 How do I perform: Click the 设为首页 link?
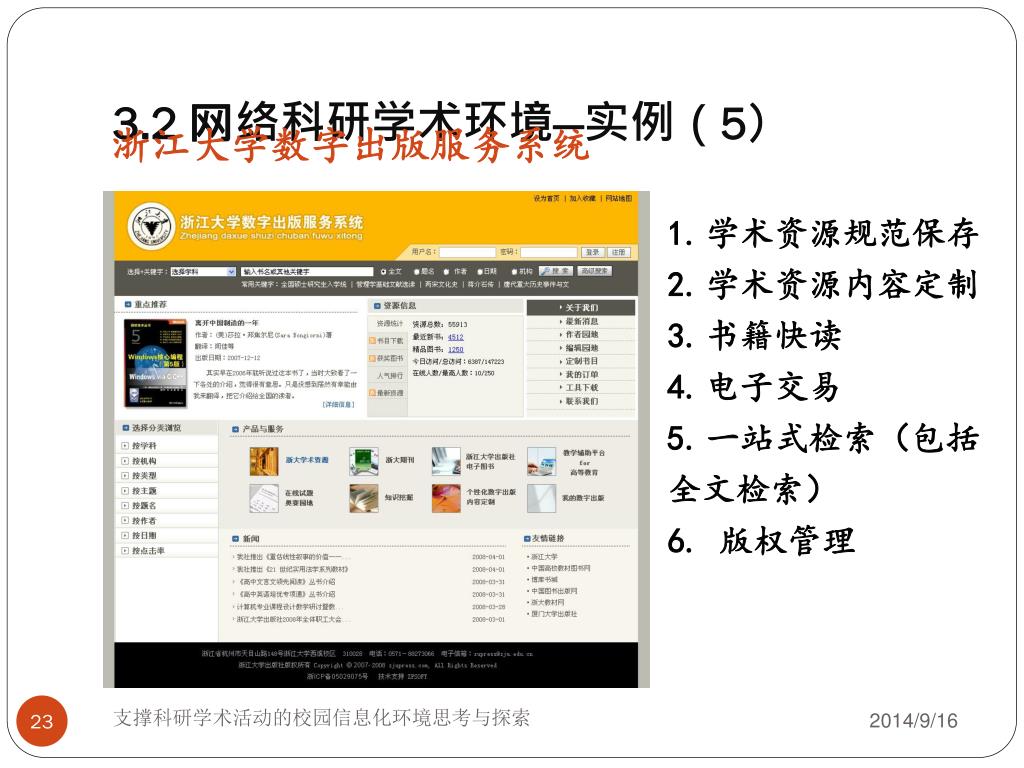(x=547, y=199)
